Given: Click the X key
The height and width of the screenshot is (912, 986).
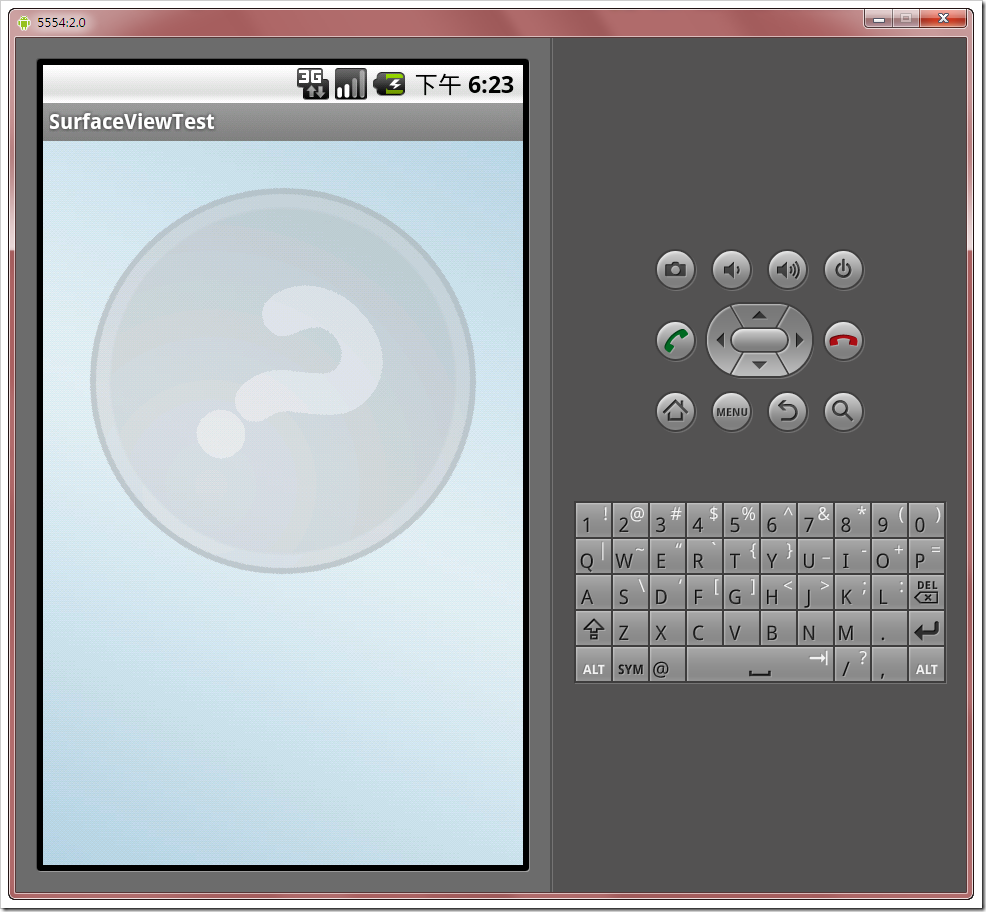Looking at the screenshot, I should click(x=667, y=629).
